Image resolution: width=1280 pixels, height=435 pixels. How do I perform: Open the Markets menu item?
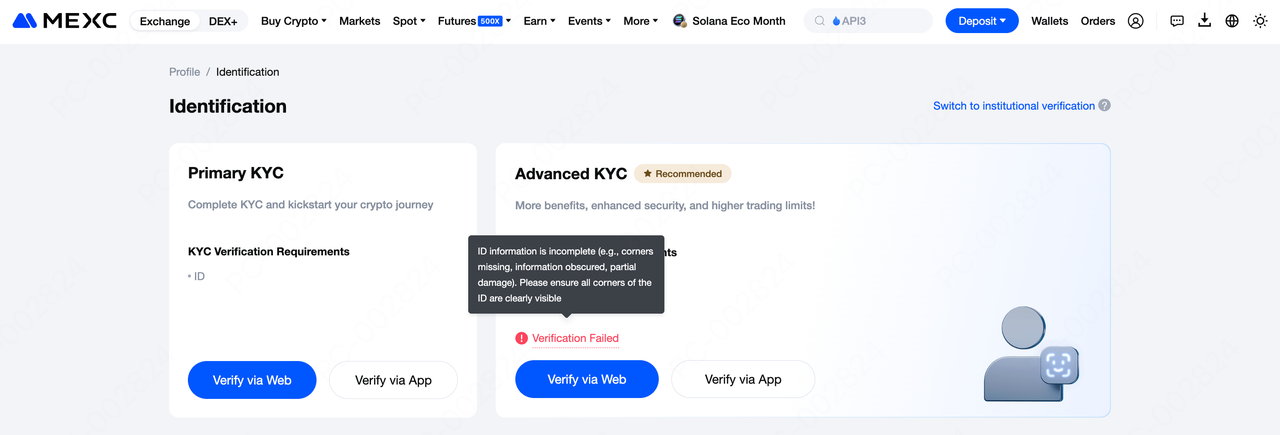coord(359,21)
